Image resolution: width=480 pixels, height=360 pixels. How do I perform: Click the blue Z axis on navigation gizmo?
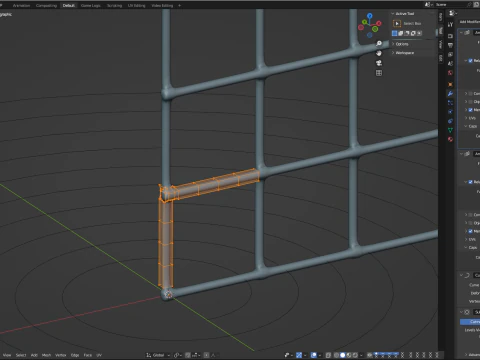pos(370,15)
